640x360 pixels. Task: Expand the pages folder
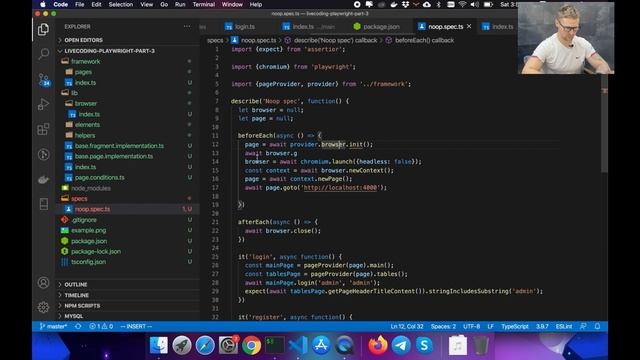[x=83, y=72]
